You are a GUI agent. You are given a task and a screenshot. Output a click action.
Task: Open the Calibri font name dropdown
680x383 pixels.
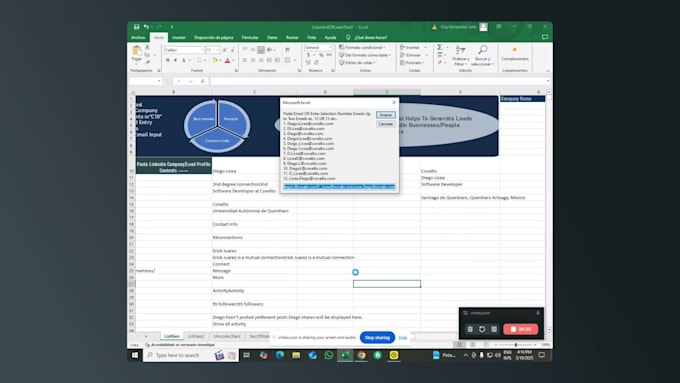pos(202,50)
